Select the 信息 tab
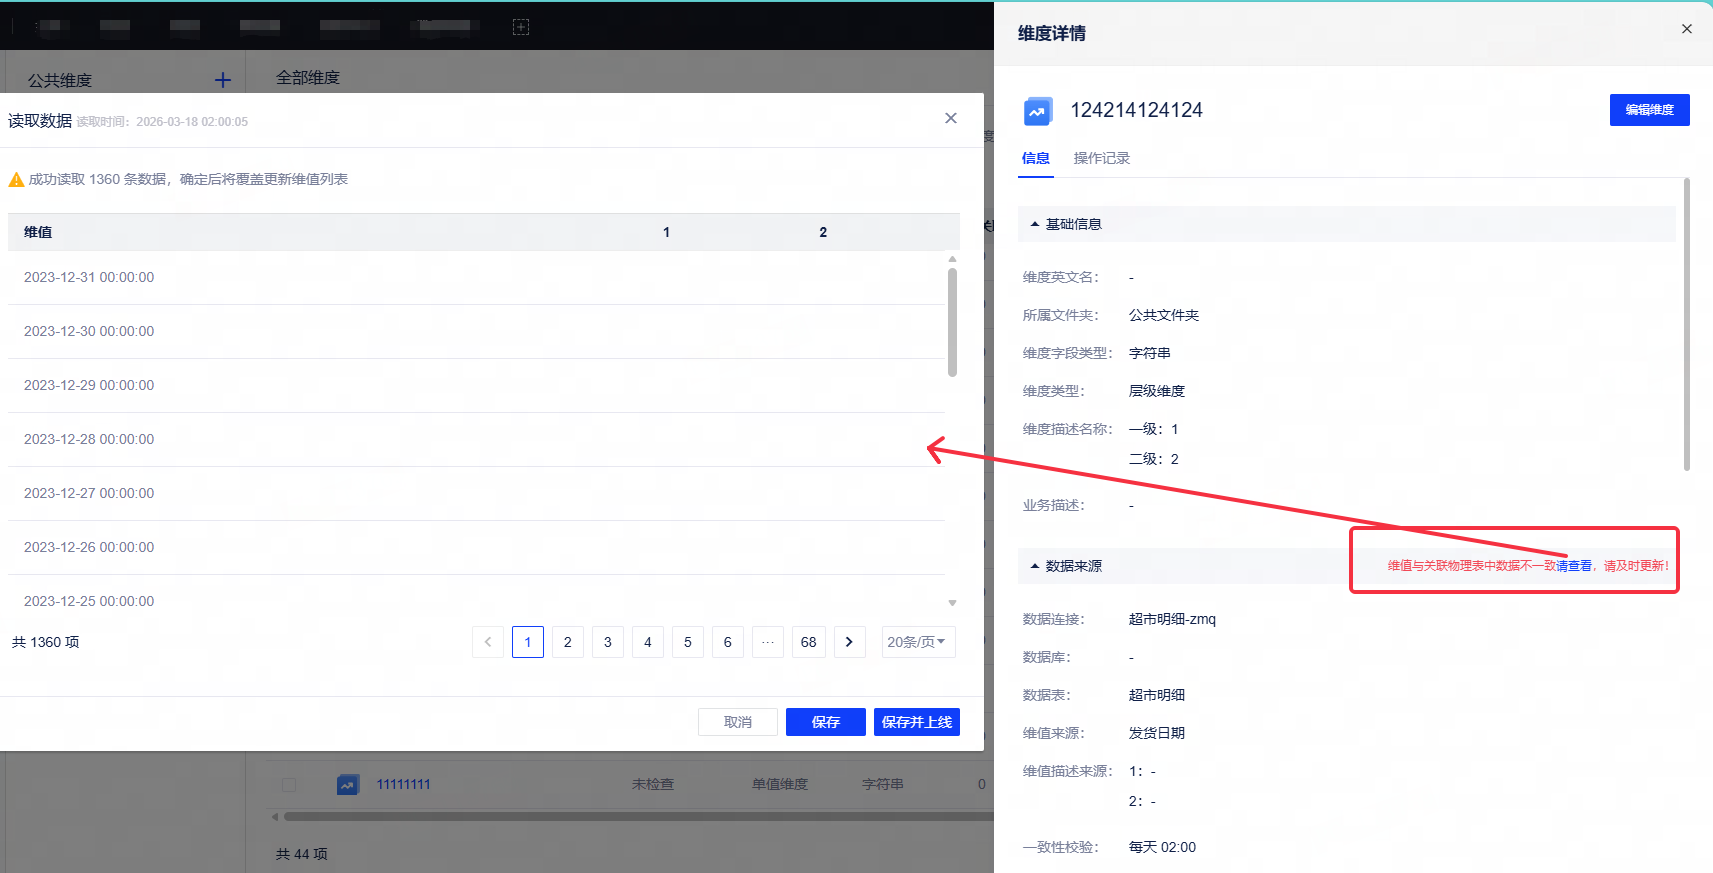 click(x=1036, y=158)
